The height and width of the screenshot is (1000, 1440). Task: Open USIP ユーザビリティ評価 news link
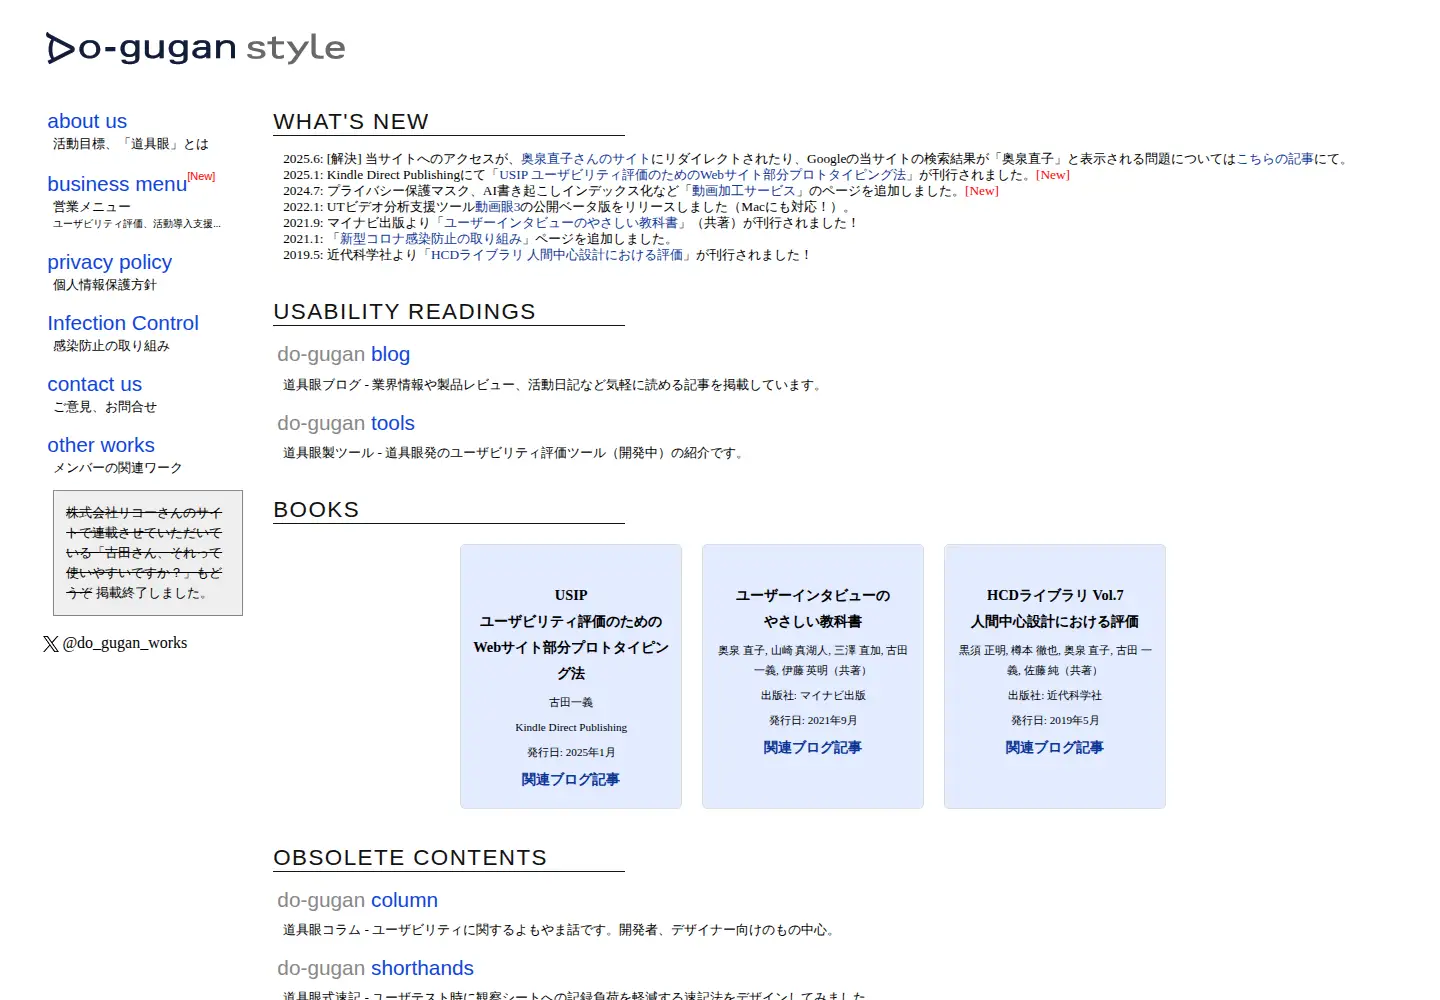703,175
